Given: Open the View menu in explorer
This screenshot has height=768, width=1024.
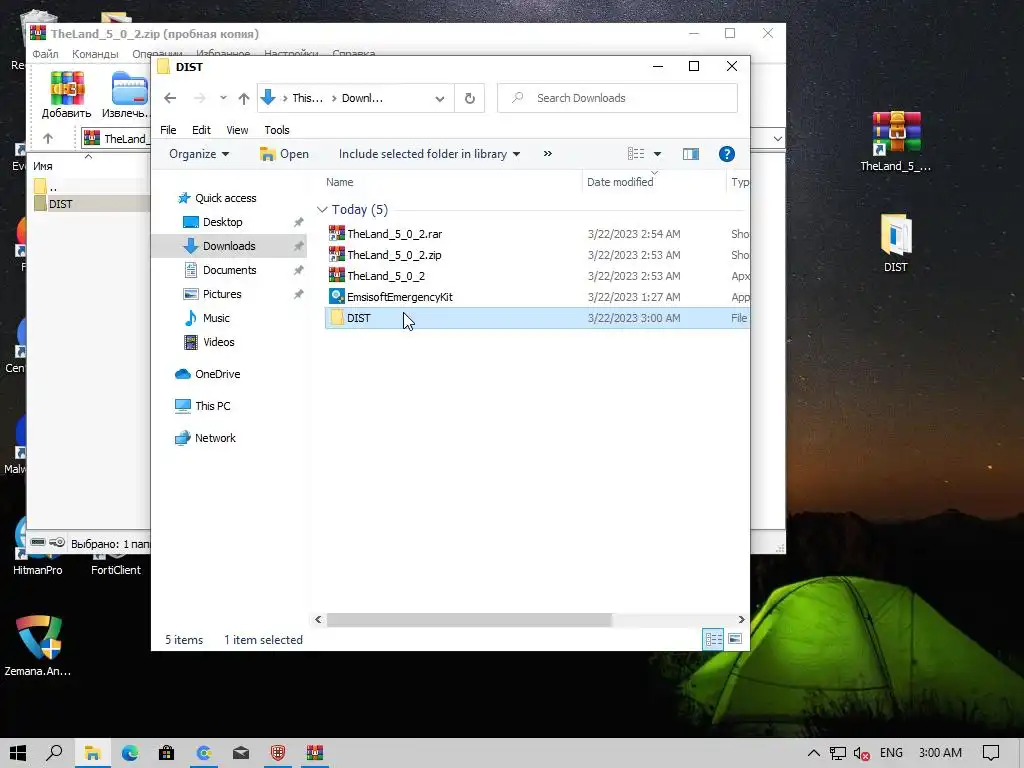Looking at the screenshot, I should point(237,130).
